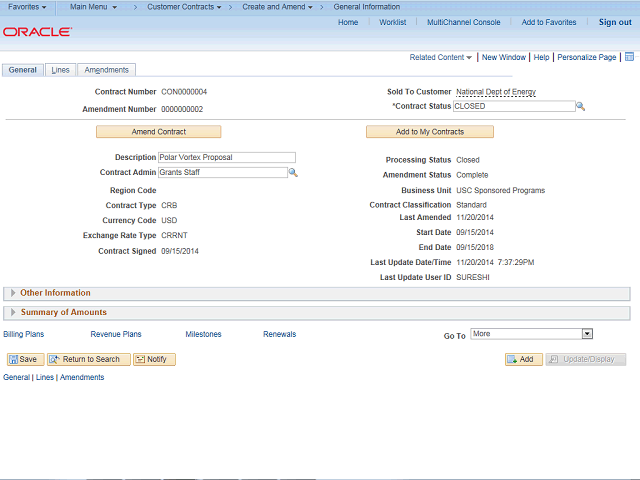Open the Billing Plans link
Image resolution: width=640 pixels, height=480 pixels.
coord(24,334)
